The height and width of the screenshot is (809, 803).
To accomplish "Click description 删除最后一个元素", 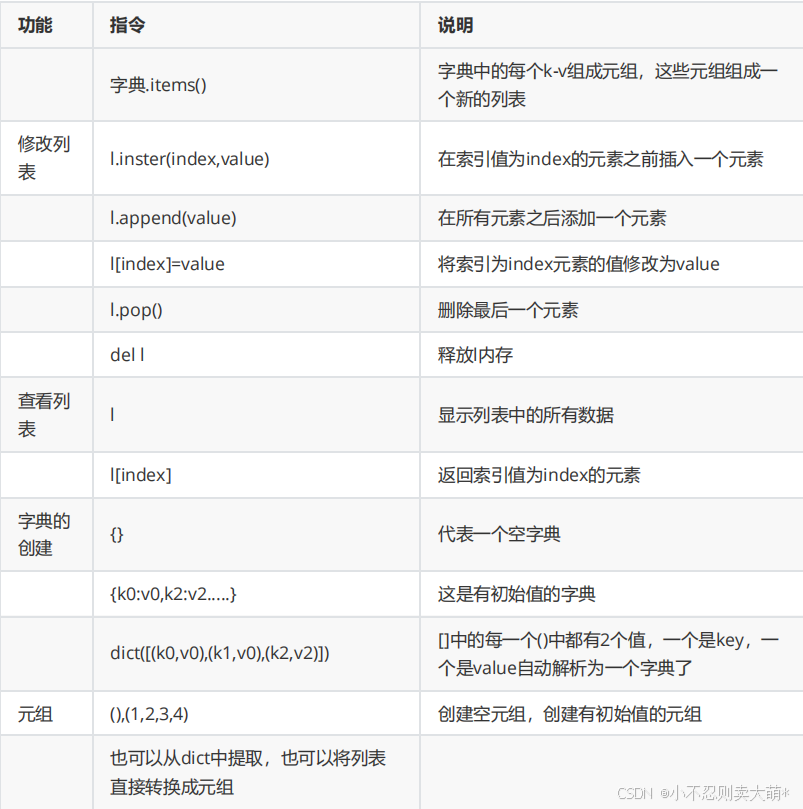I will point(508,310).
